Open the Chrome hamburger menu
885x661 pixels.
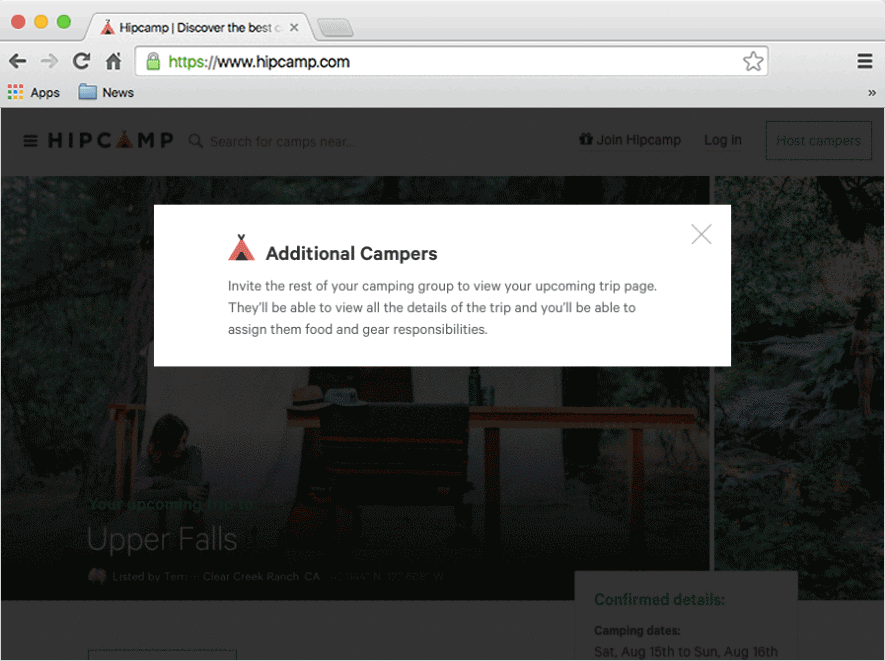[865, 61]
